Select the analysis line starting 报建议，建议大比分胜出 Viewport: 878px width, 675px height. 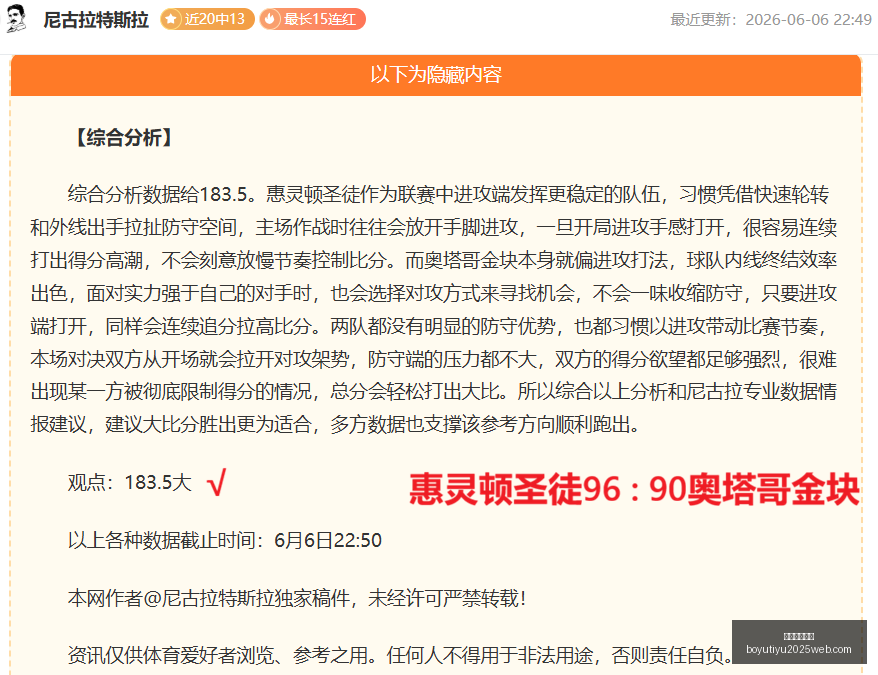click(335, 425)
